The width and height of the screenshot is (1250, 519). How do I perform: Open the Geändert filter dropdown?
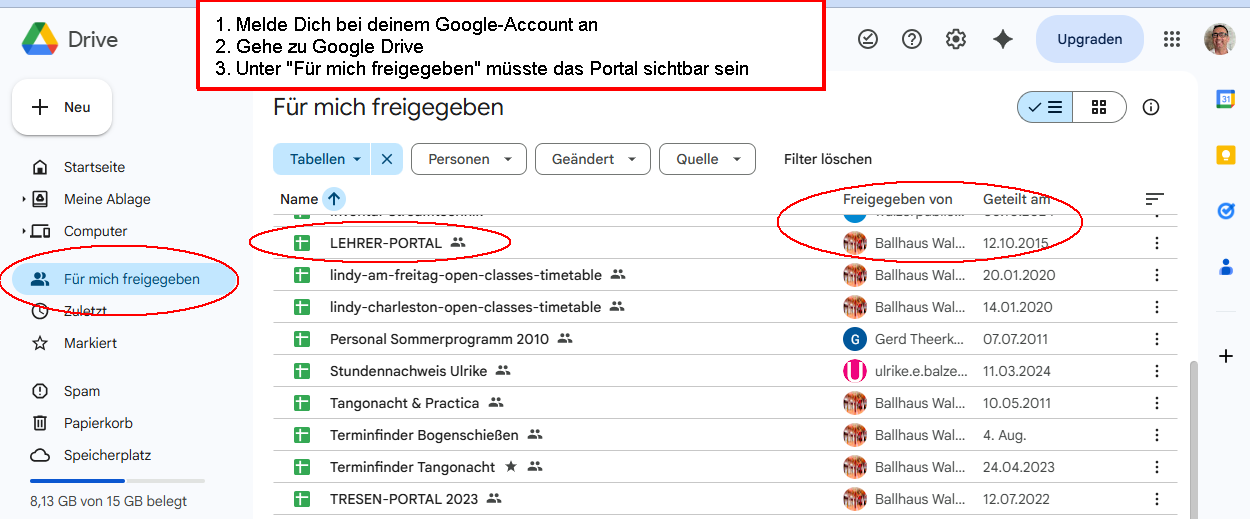pos(593,159)
